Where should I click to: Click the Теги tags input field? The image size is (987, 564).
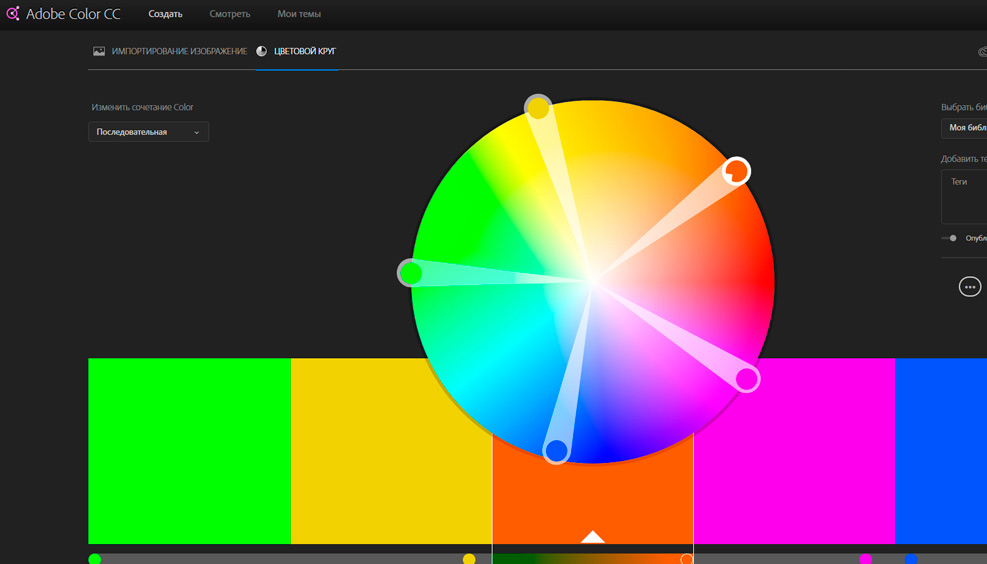click(965, 196)
